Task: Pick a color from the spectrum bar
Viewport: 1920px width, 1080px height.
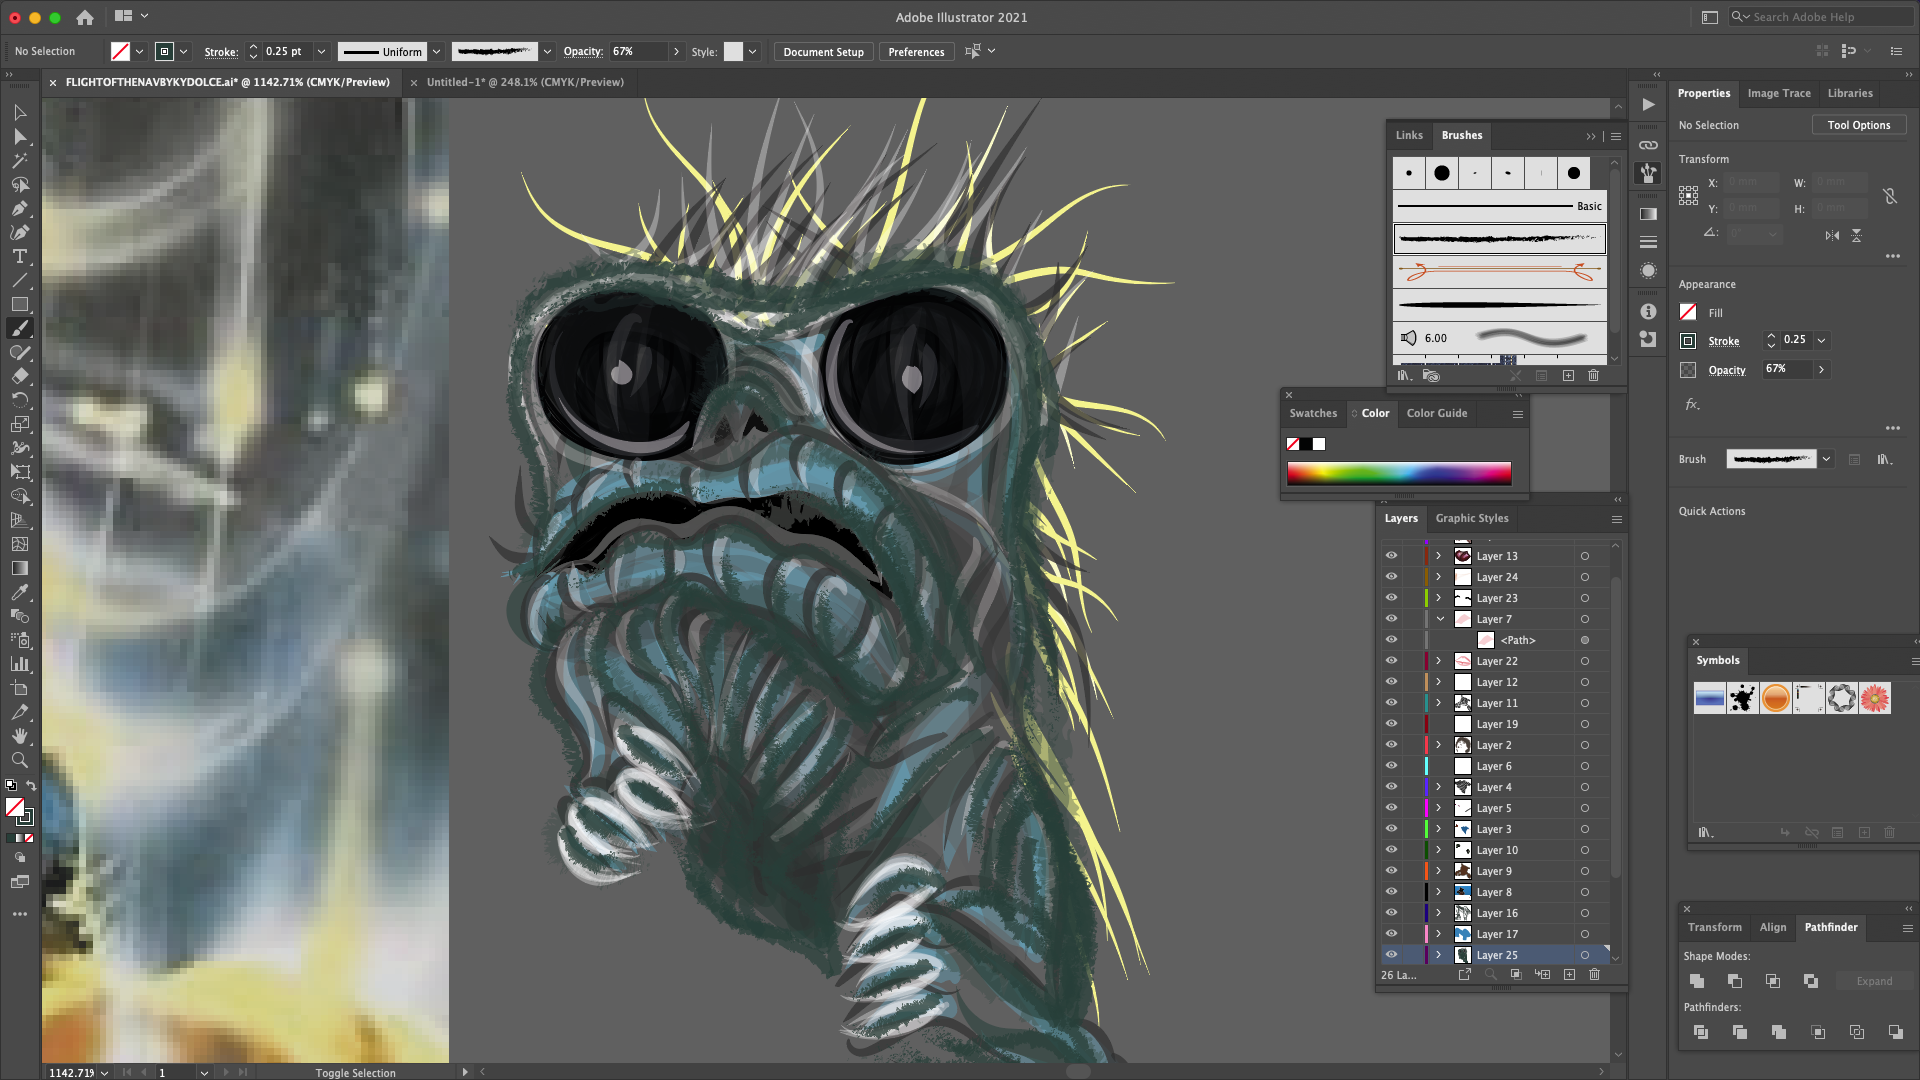Action: 1399,473
